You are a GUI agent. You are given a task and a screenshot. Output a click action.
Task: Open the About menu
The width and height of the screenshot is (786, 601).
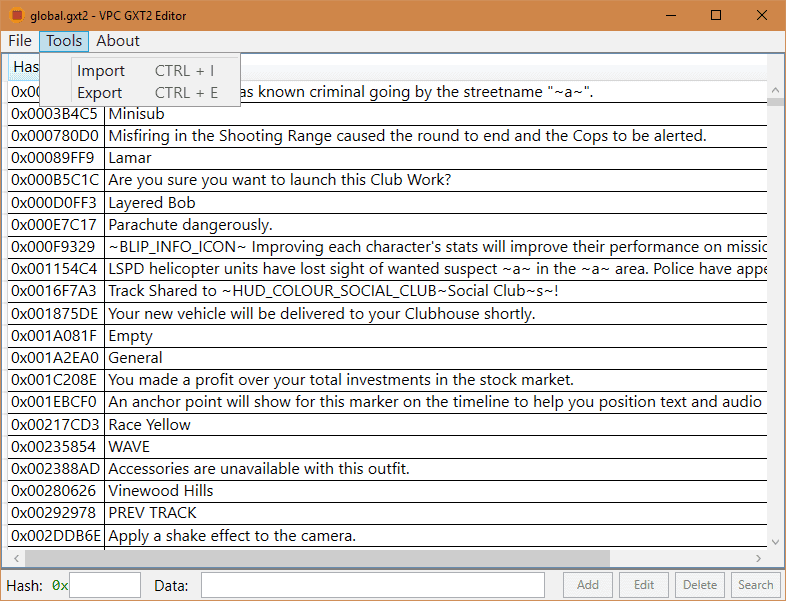click(118, 41)
